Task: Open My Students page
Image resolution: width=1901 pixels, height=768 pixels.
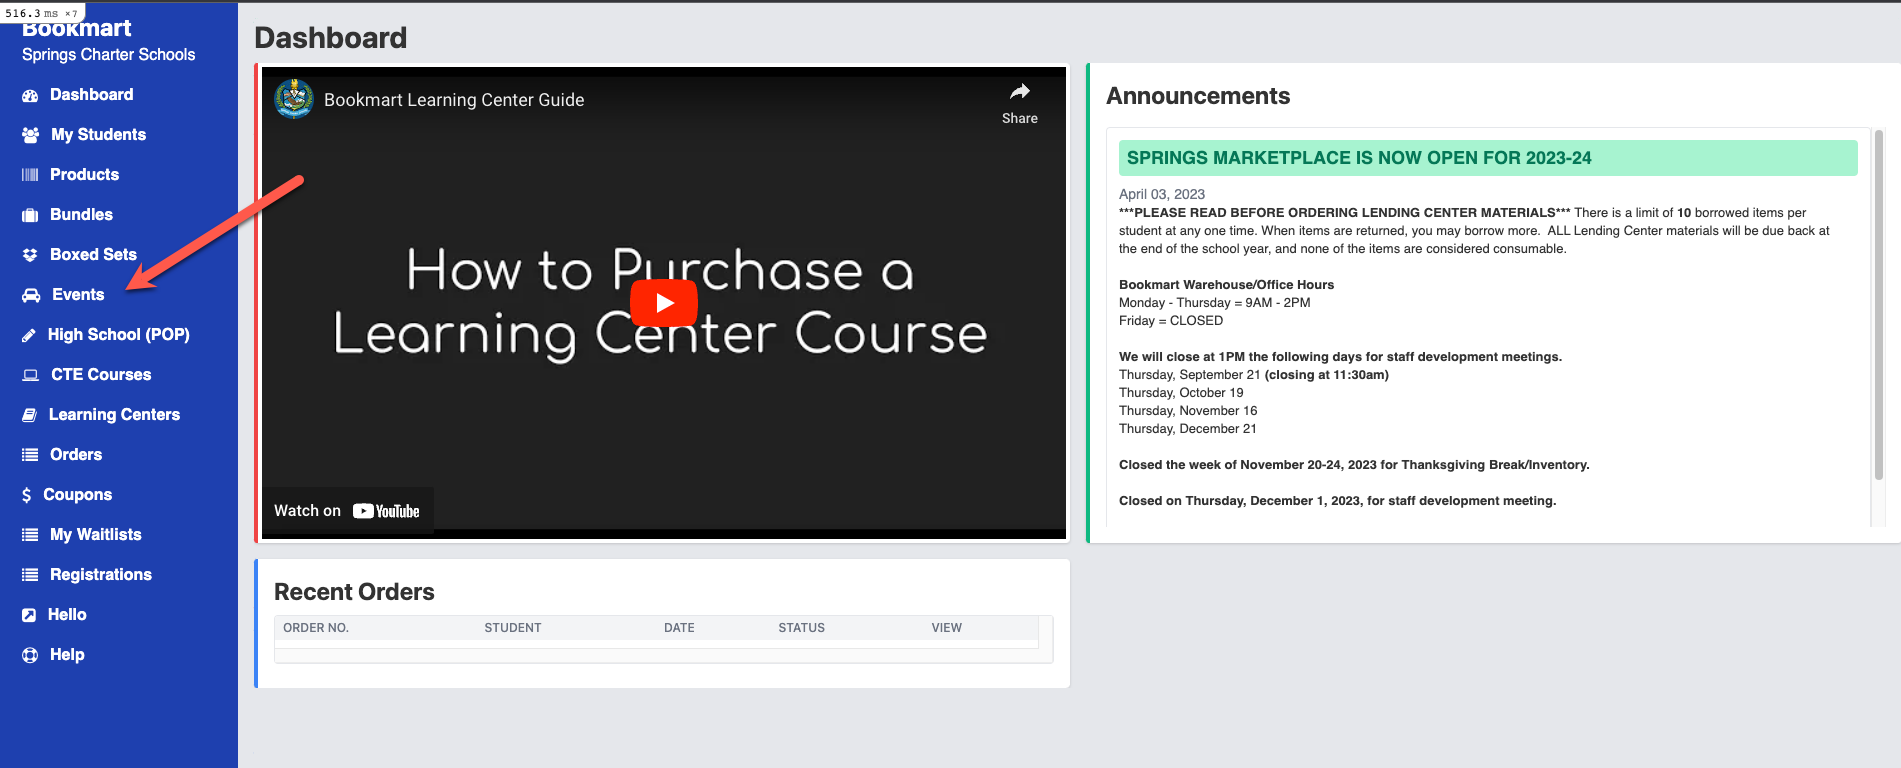Action: pos(99,135)
